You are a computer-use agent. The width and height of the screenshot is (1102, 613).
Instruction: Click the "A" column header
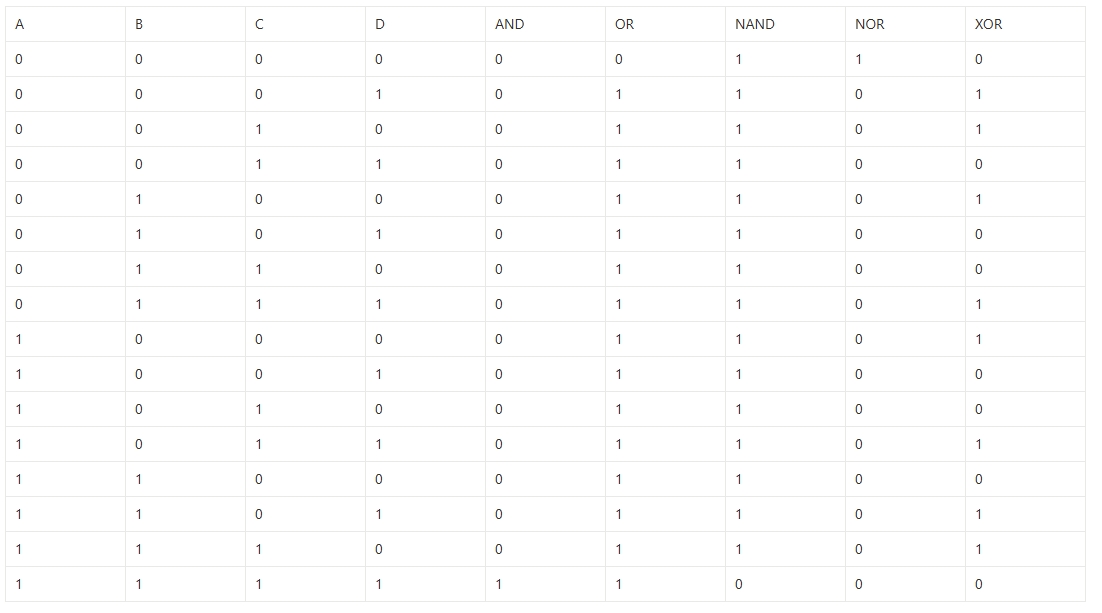point(20,24)
